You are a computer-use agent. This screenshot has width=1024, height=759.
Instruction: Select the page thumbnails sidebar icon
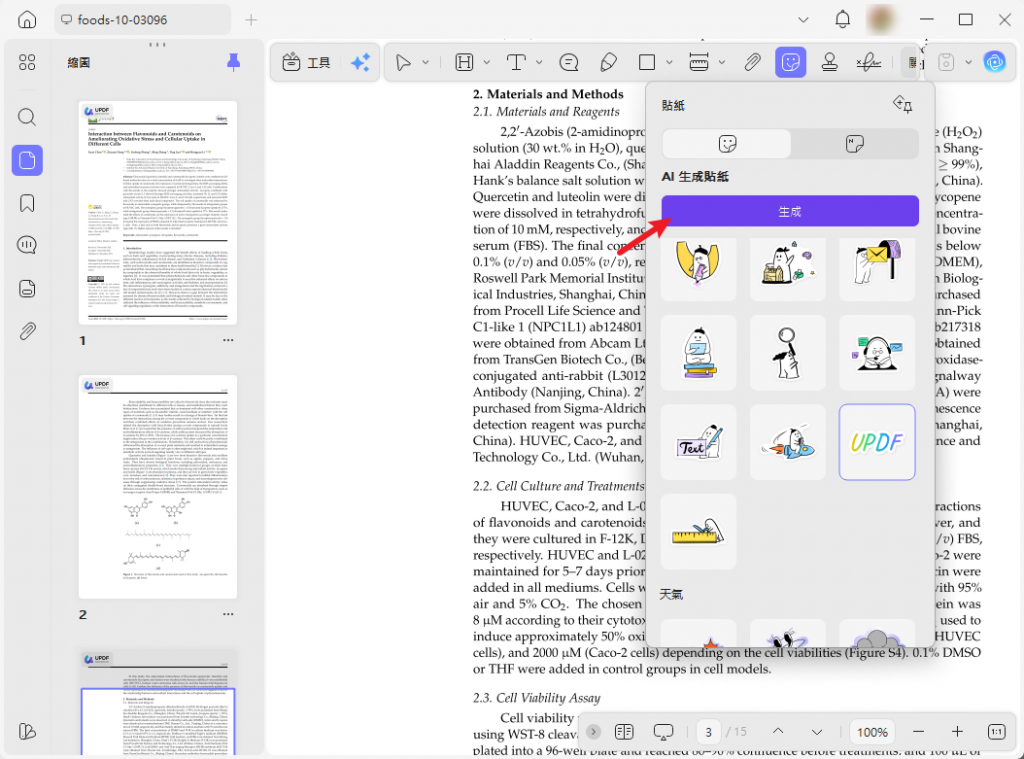[x=27, y=160]
